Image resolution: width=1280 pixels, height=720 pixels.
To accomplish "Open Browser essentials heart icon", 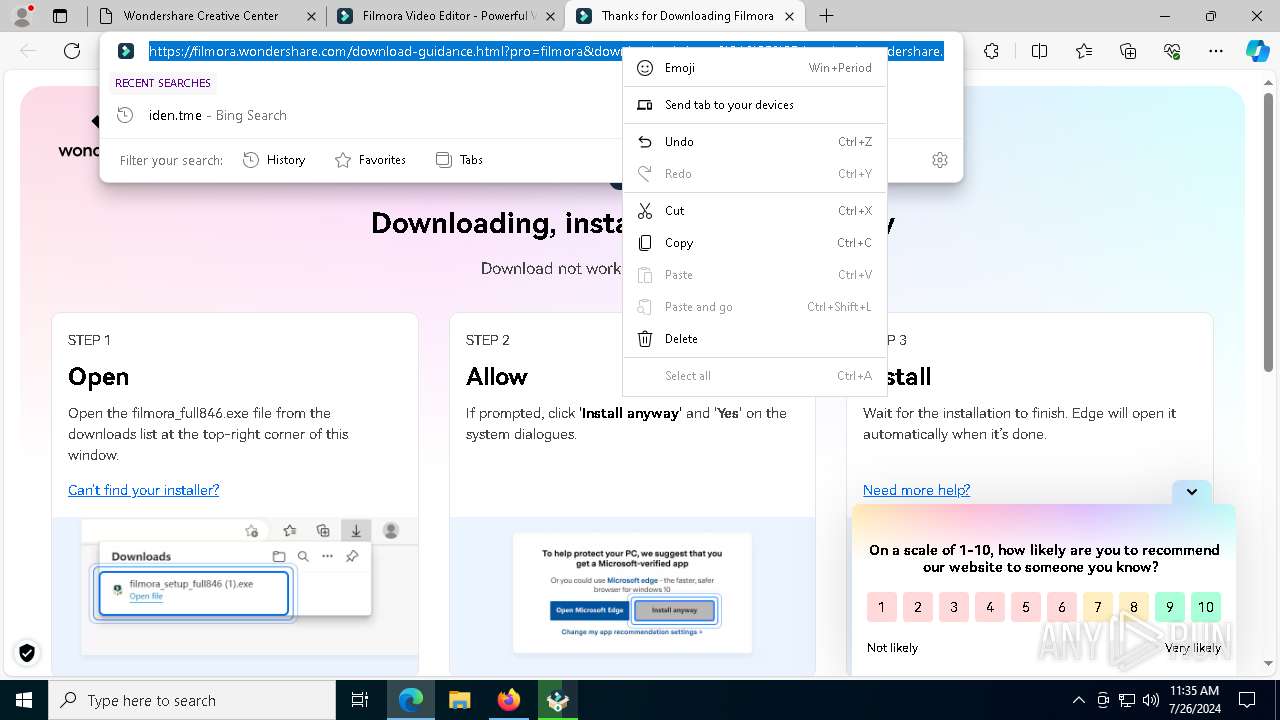I will point(1172,51).
